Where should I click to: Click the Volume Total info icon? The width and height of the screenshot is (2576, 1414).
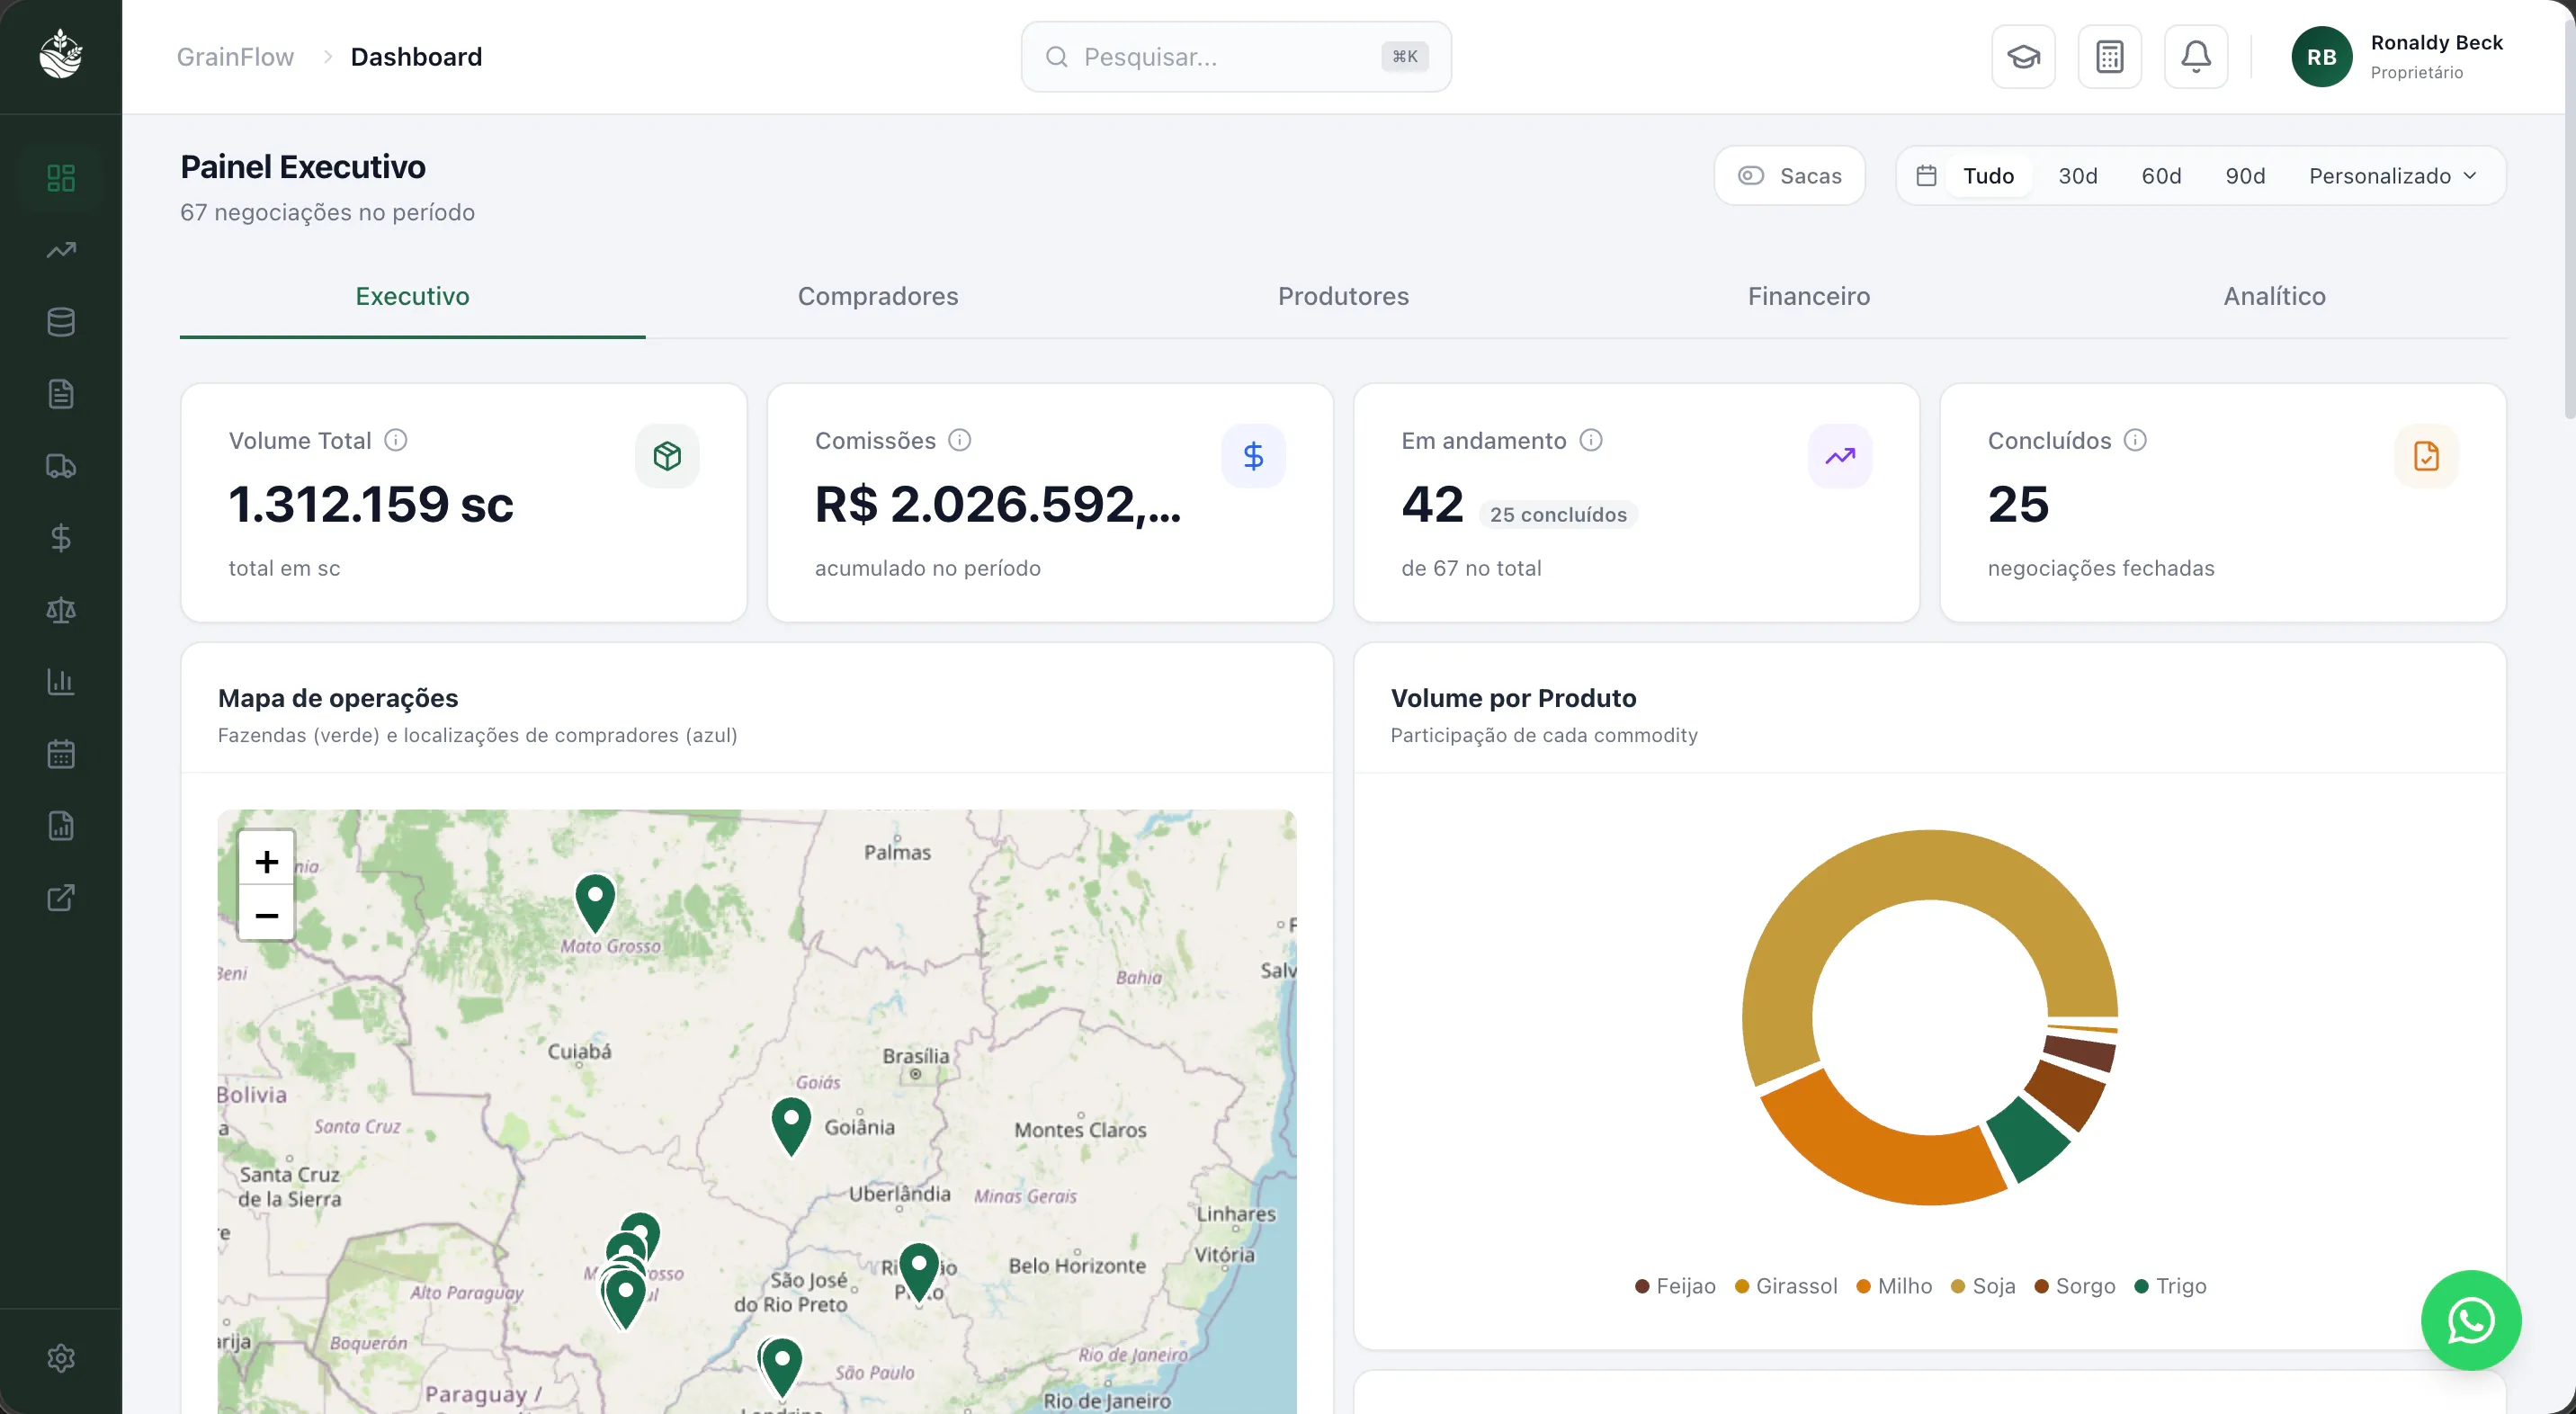(396, 440)
